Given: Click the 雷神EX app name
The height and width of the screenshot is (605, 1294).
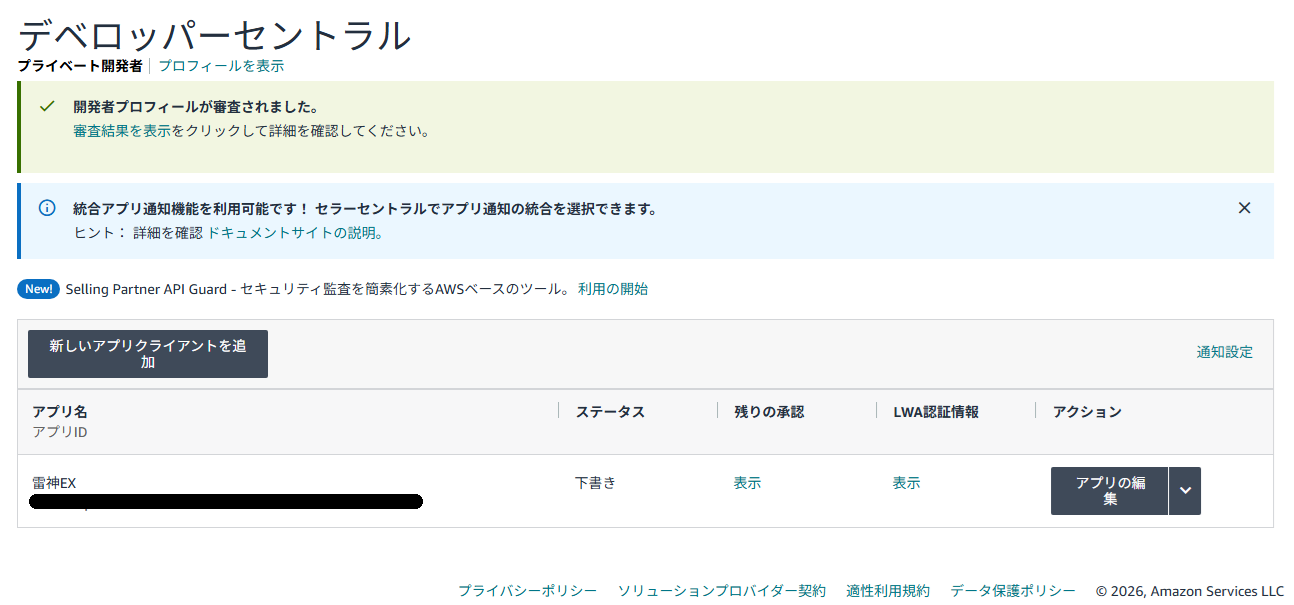Looking at the screenshot, I should click(54, 483).
